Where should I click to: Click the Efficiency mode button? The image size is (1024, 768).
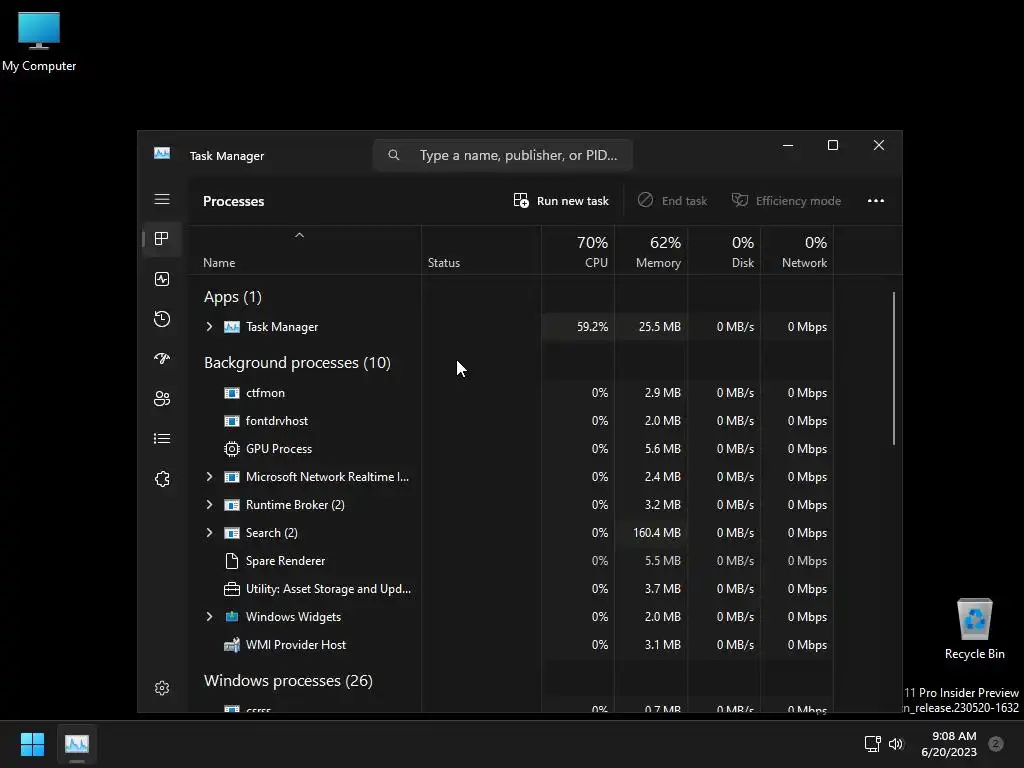(x=786, y=200)
